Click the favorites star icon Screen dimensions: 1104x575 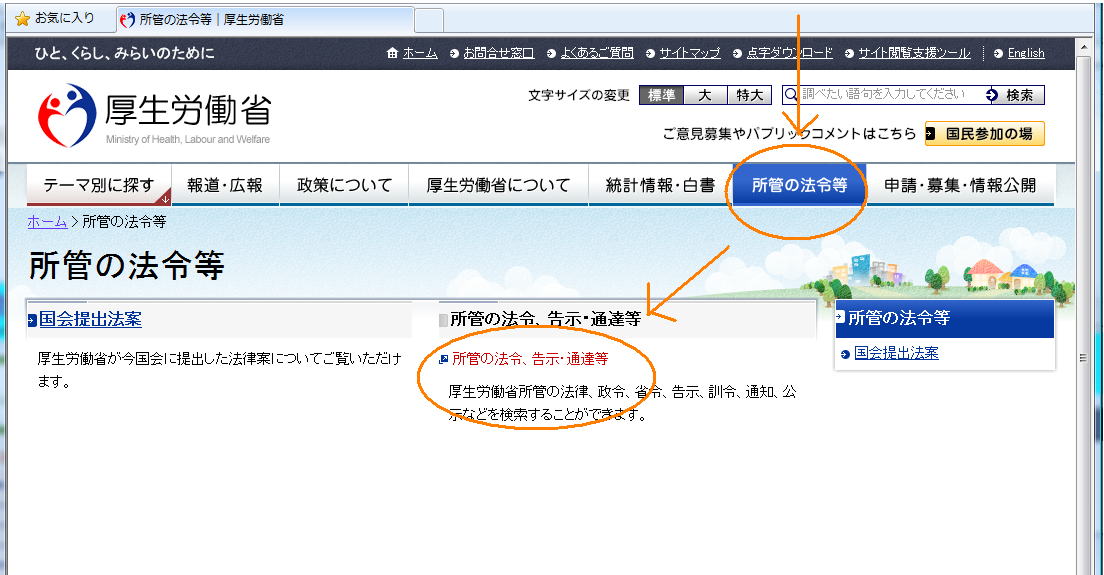tap(22, 19)
